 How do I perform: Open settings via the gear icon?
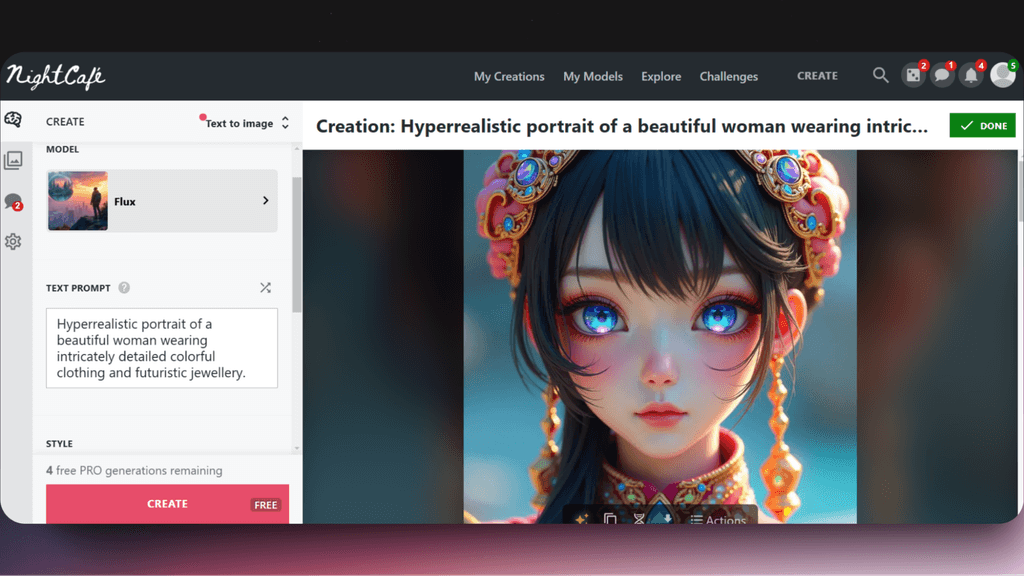tap(13, 241)
